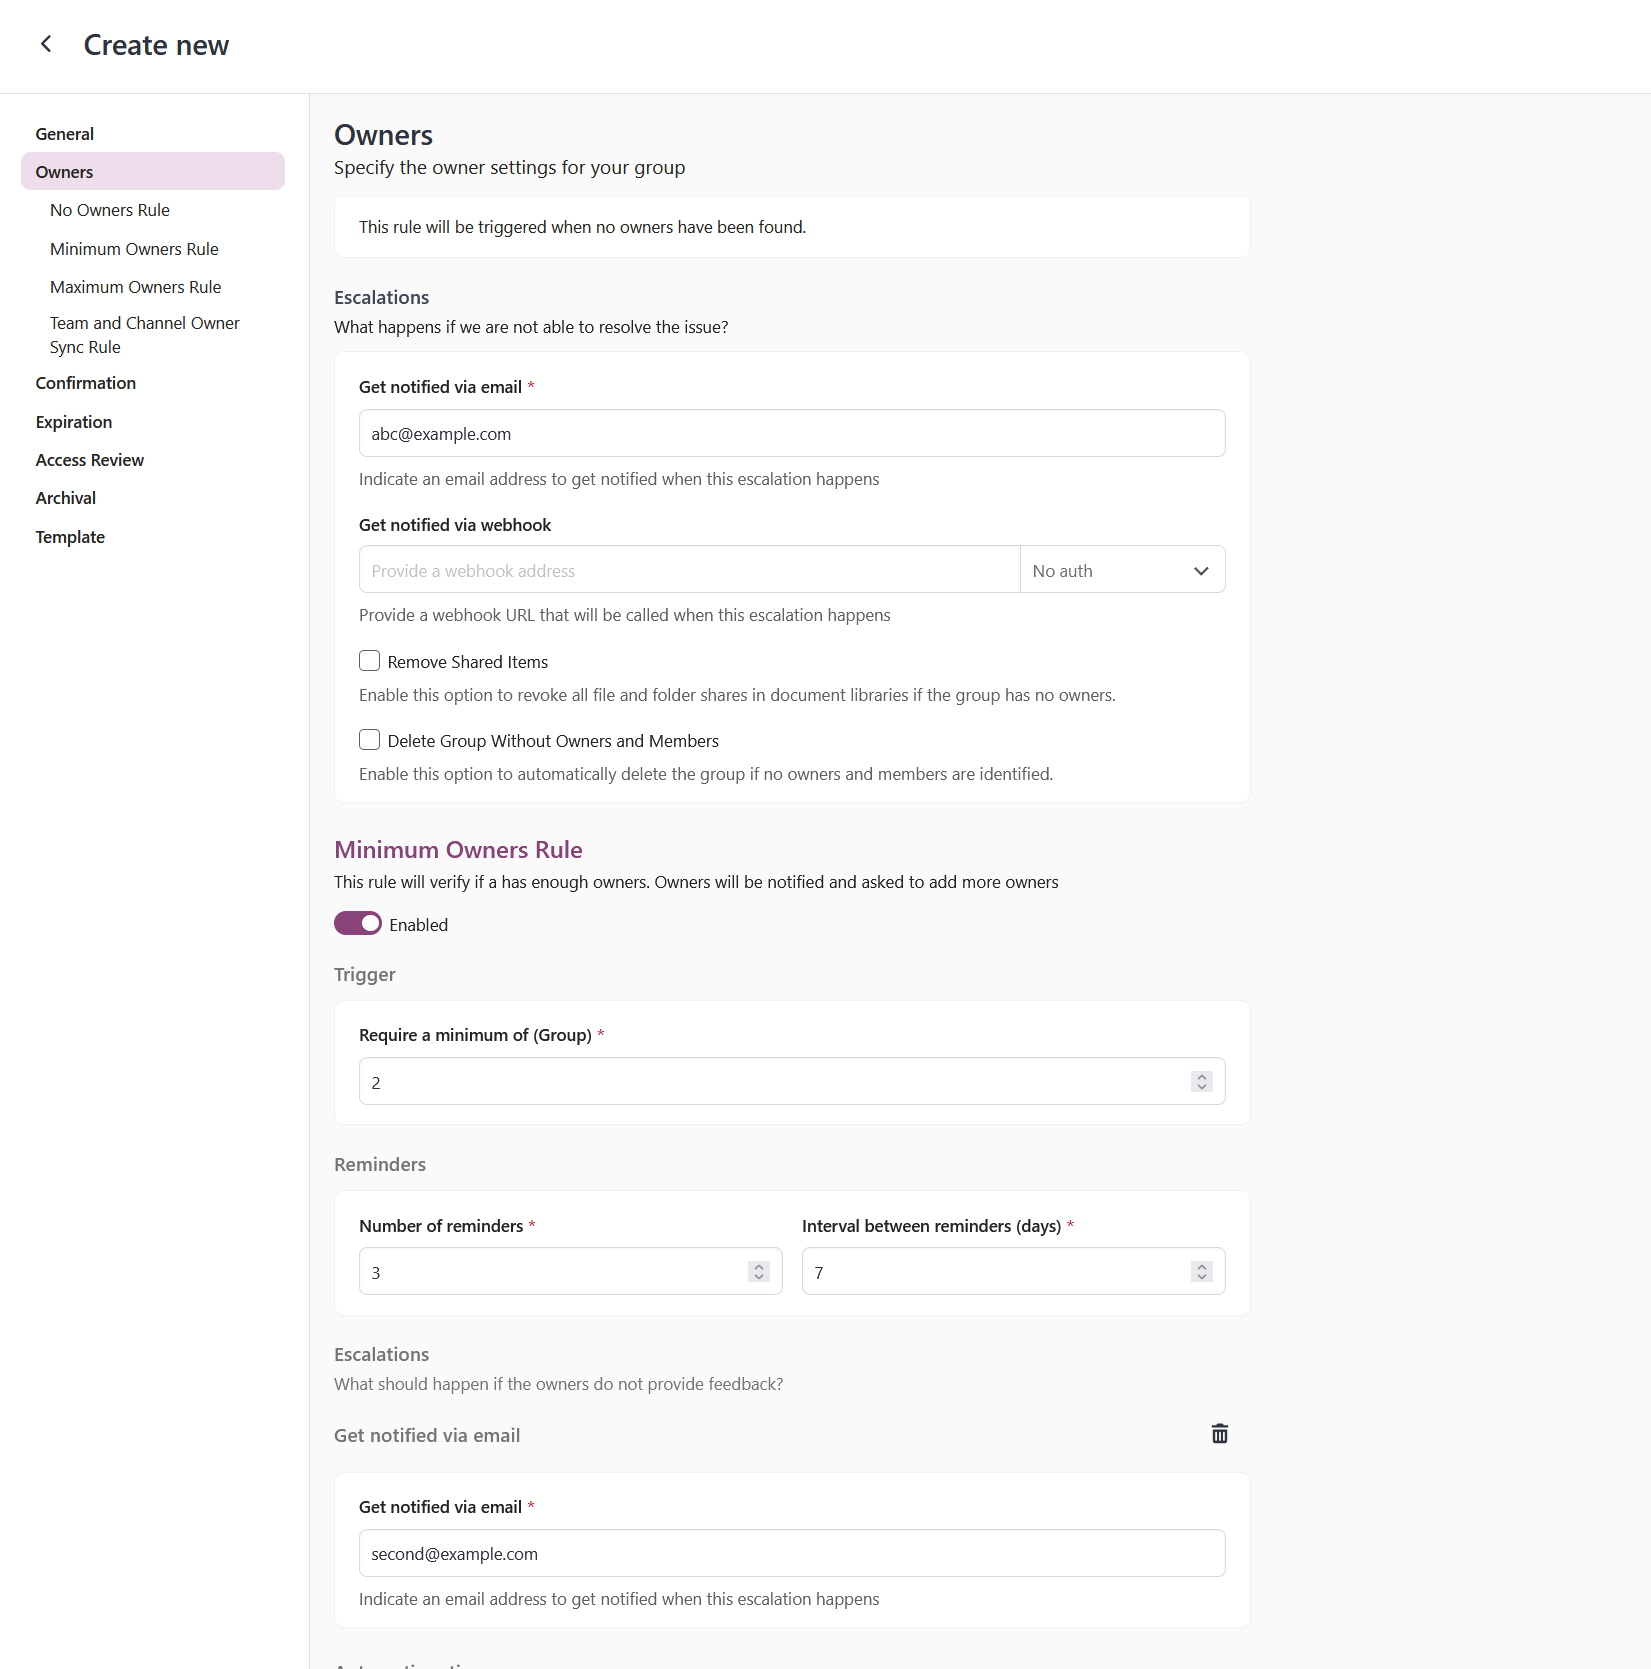1651x1669 pixels.
Task: Select the Maximum Owners Rule sidebar entry
Action: click(135, 287)
